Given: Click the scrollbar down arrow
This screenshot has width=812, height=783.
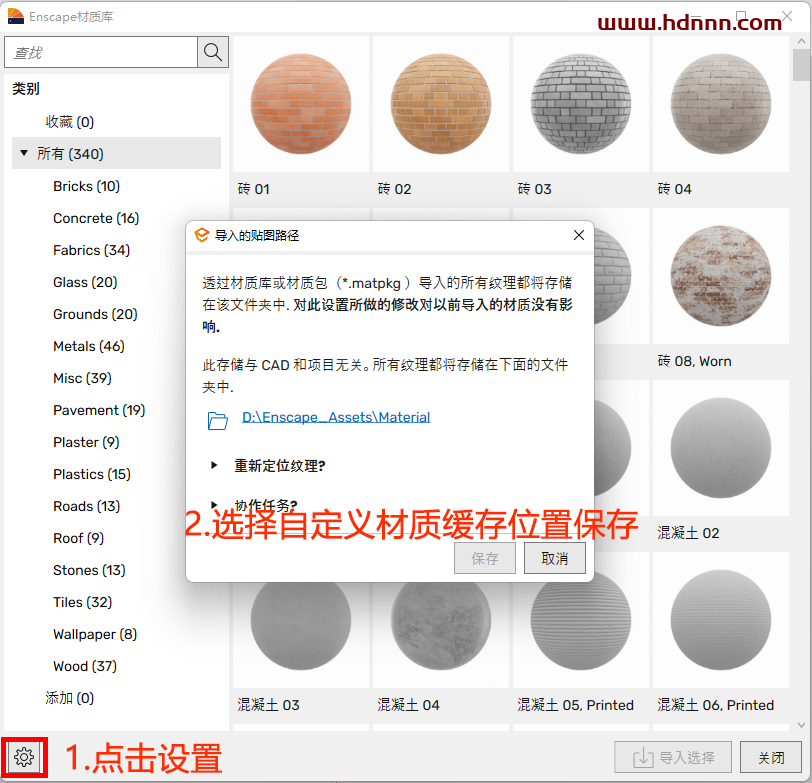Looking at the screenshot, I should (801, 725).
